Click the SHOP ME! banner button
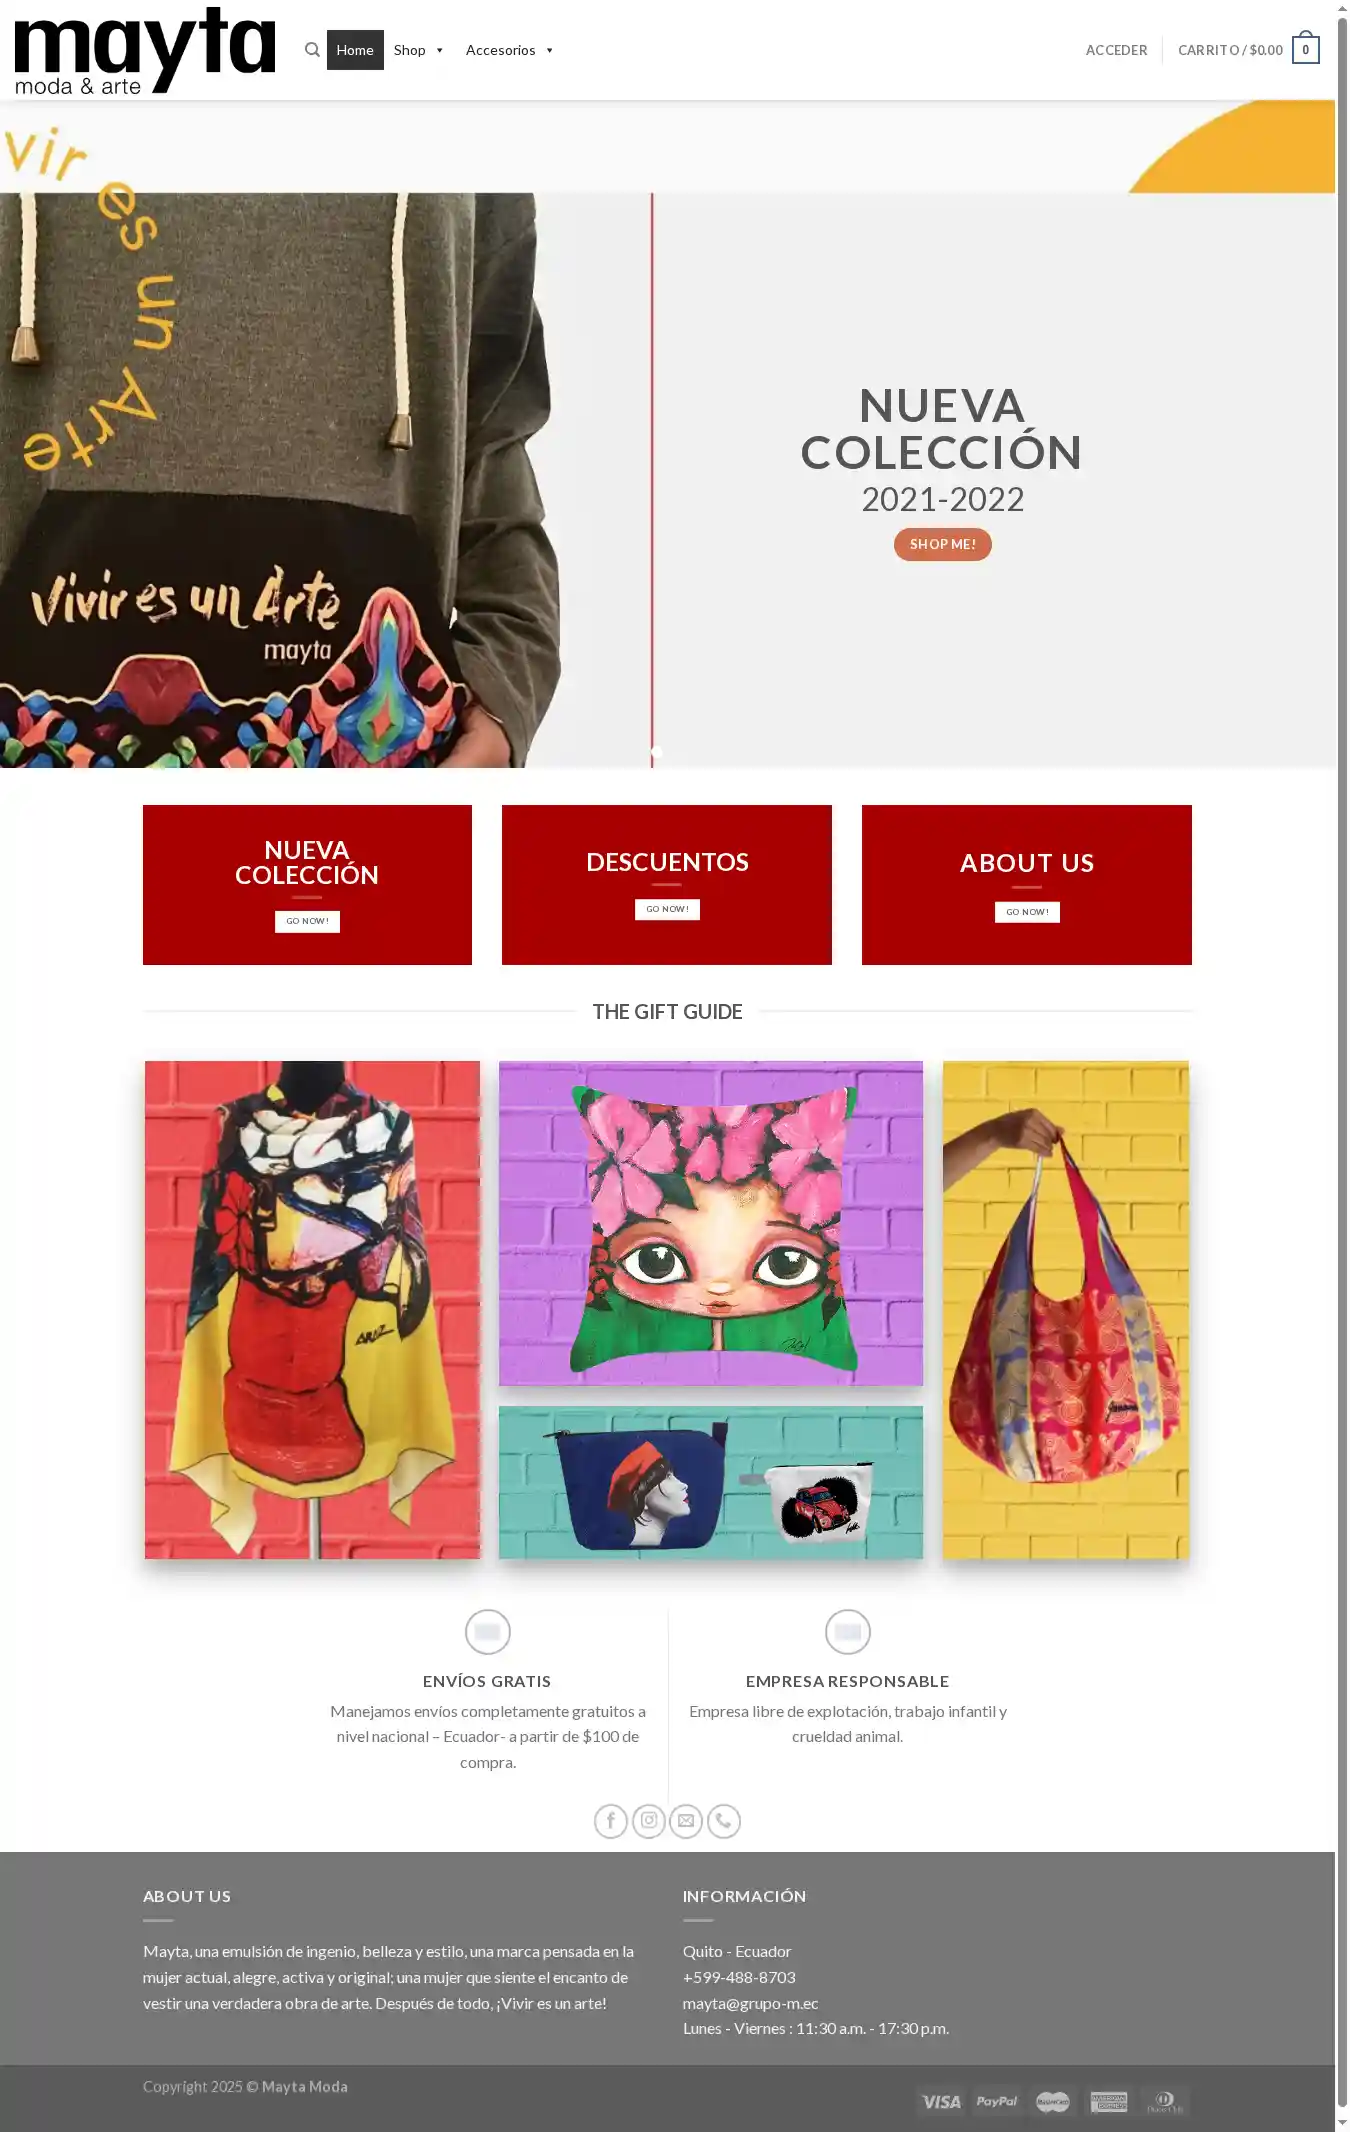The height and width of the screenshot is (2132, 1350). 943,544
